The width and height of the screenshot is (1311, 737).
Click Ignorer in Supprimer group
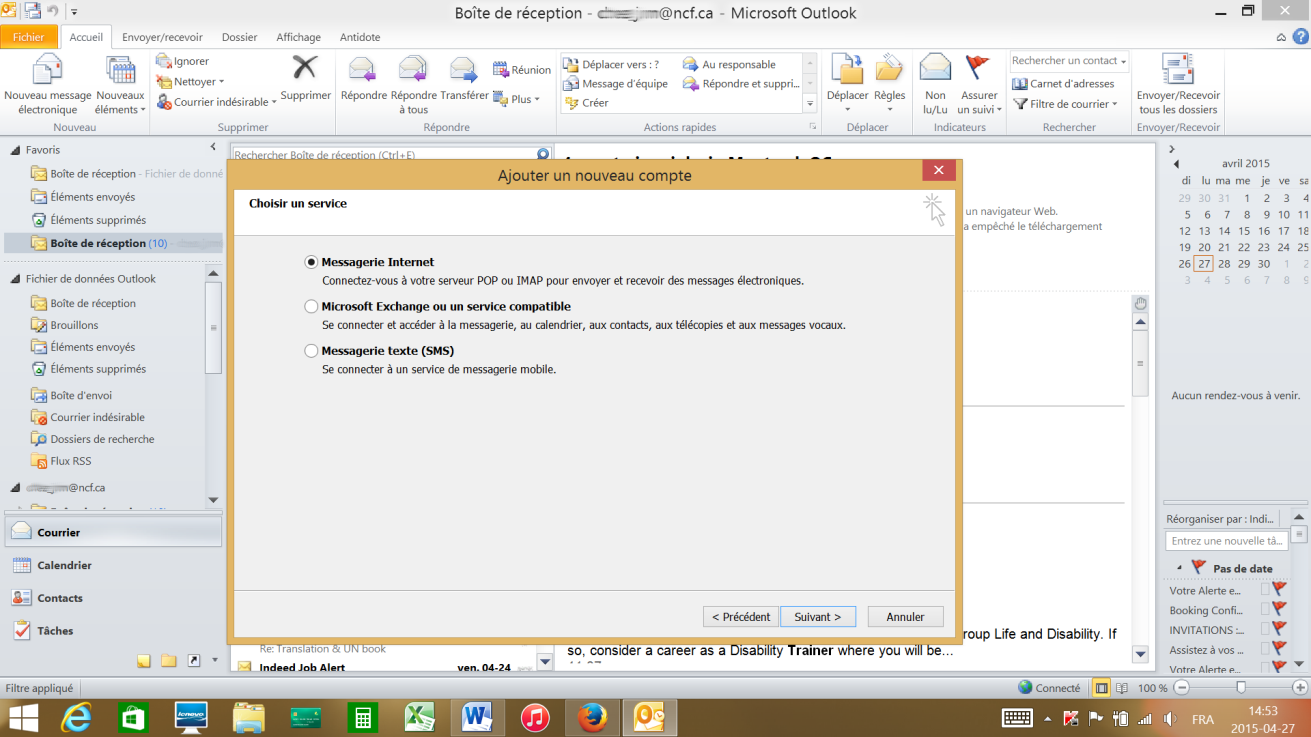[x=184, y=61]
